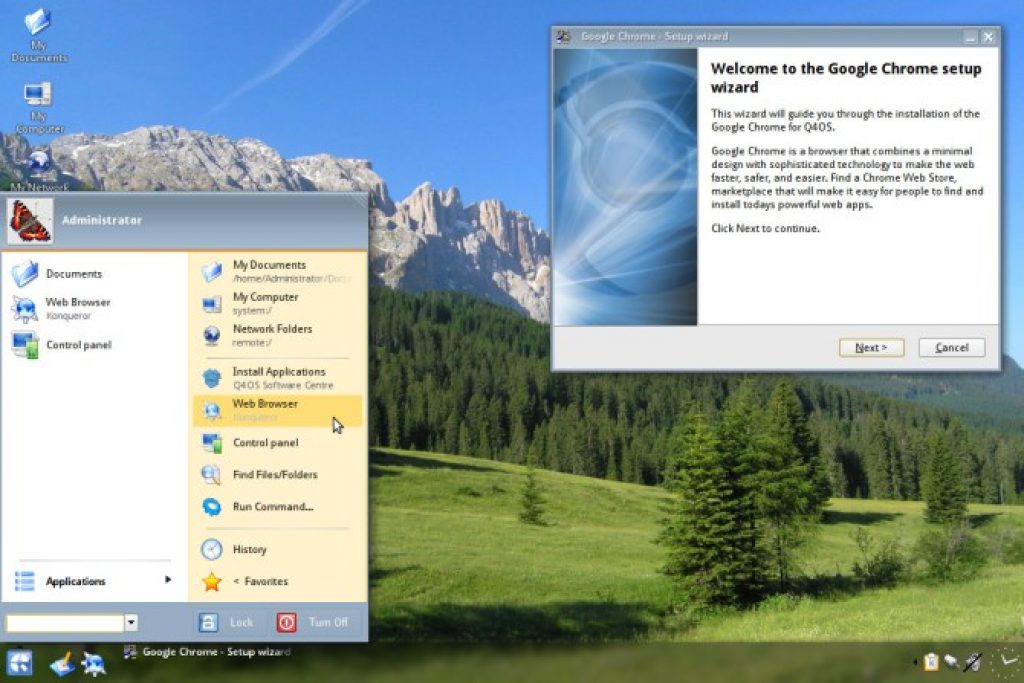
Task: Open Run Command... from start menu
Action: (278, 507)
